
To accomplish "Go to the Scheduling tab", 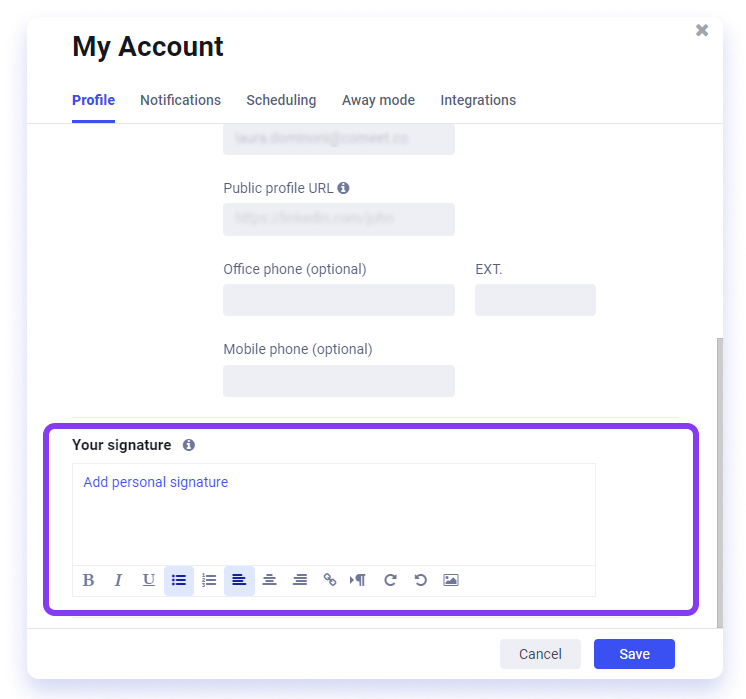I will 281,100.
